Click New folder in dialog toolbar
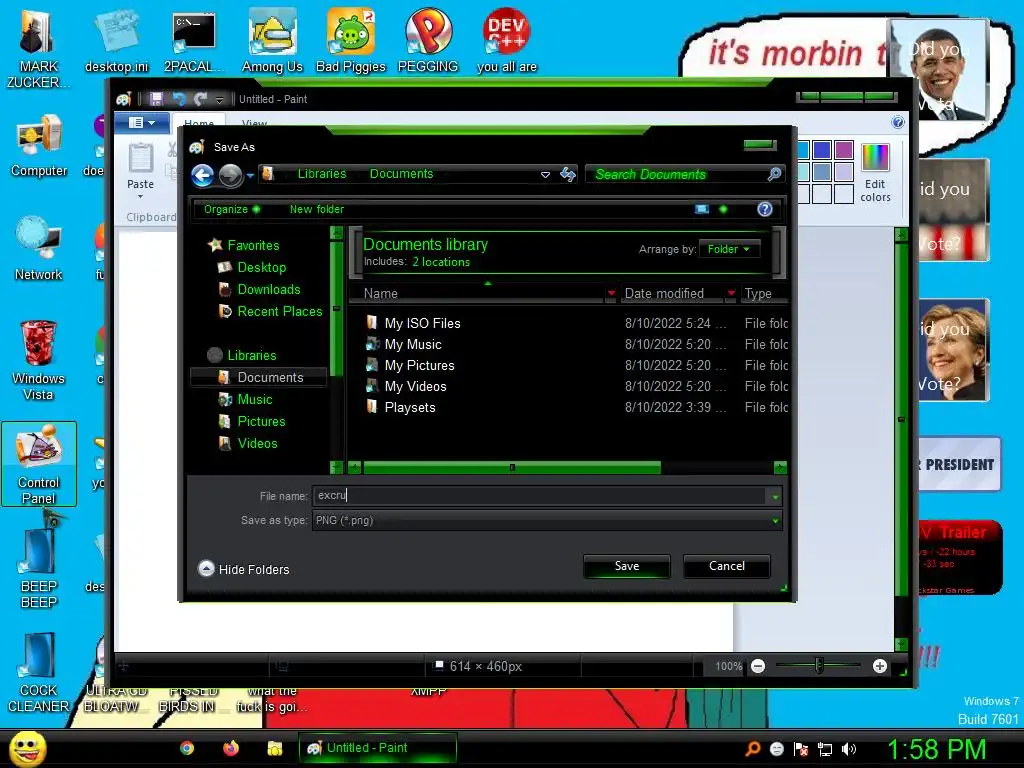Viewport: 1024px width, 768px height. [317, 209]
